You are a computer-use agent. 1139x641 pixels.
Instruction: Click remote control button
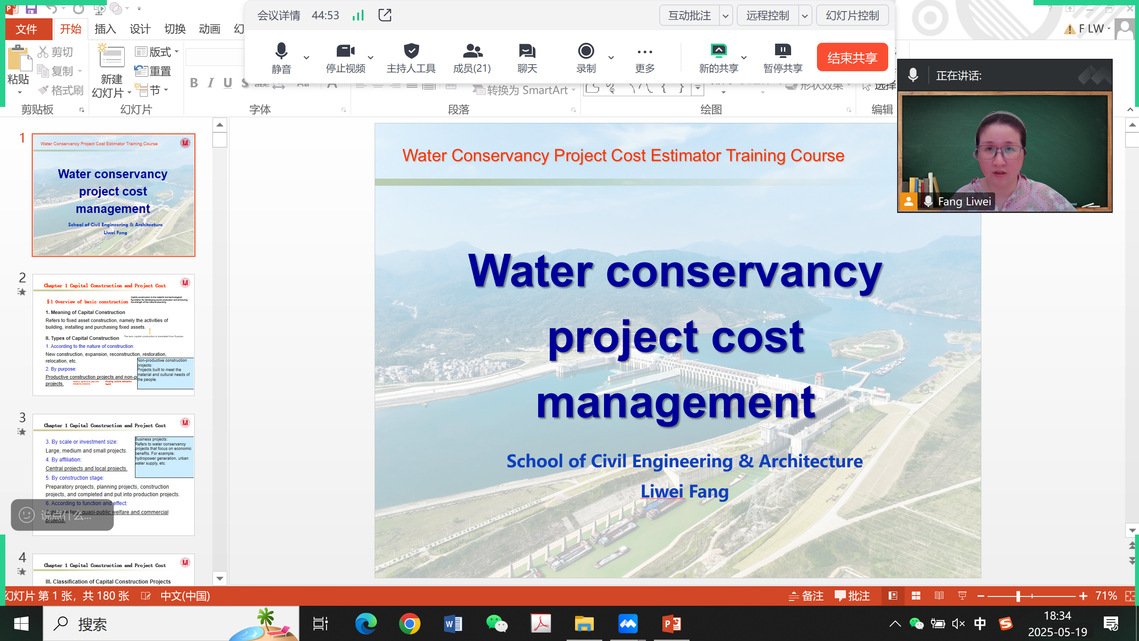point(768,15)
